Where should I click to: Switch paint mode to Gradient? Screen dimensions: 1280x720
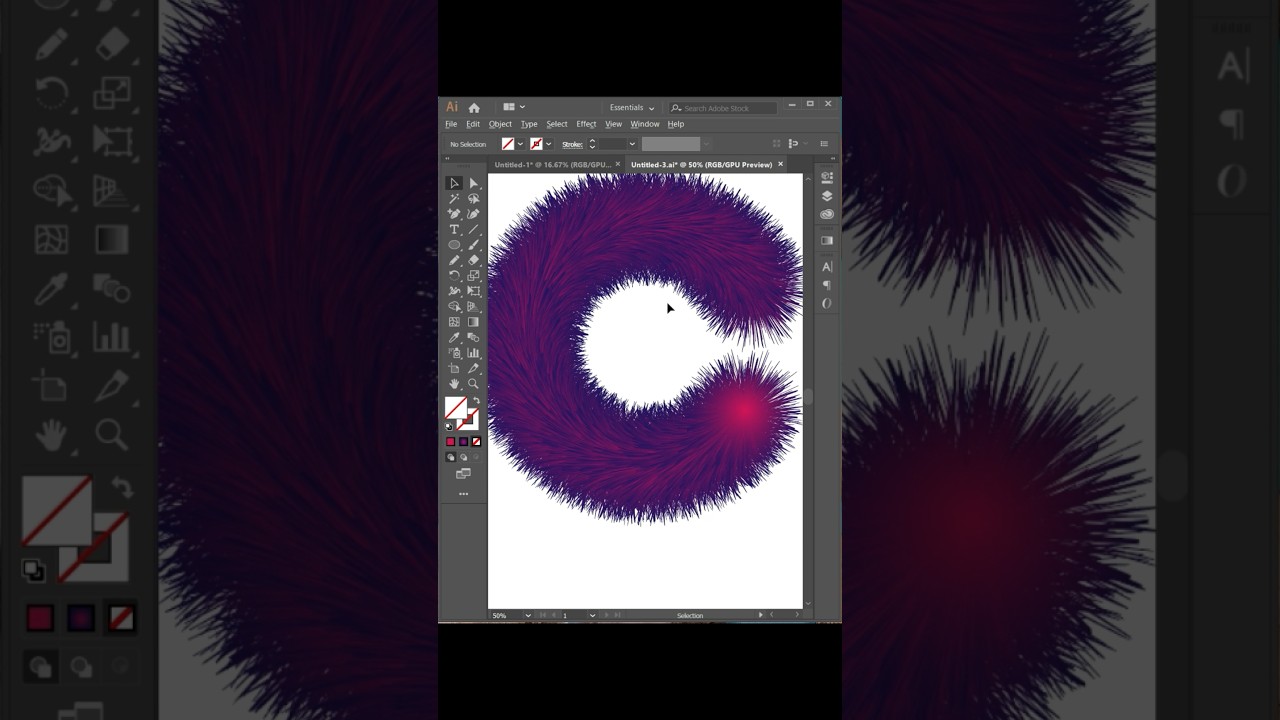(463, 441)
